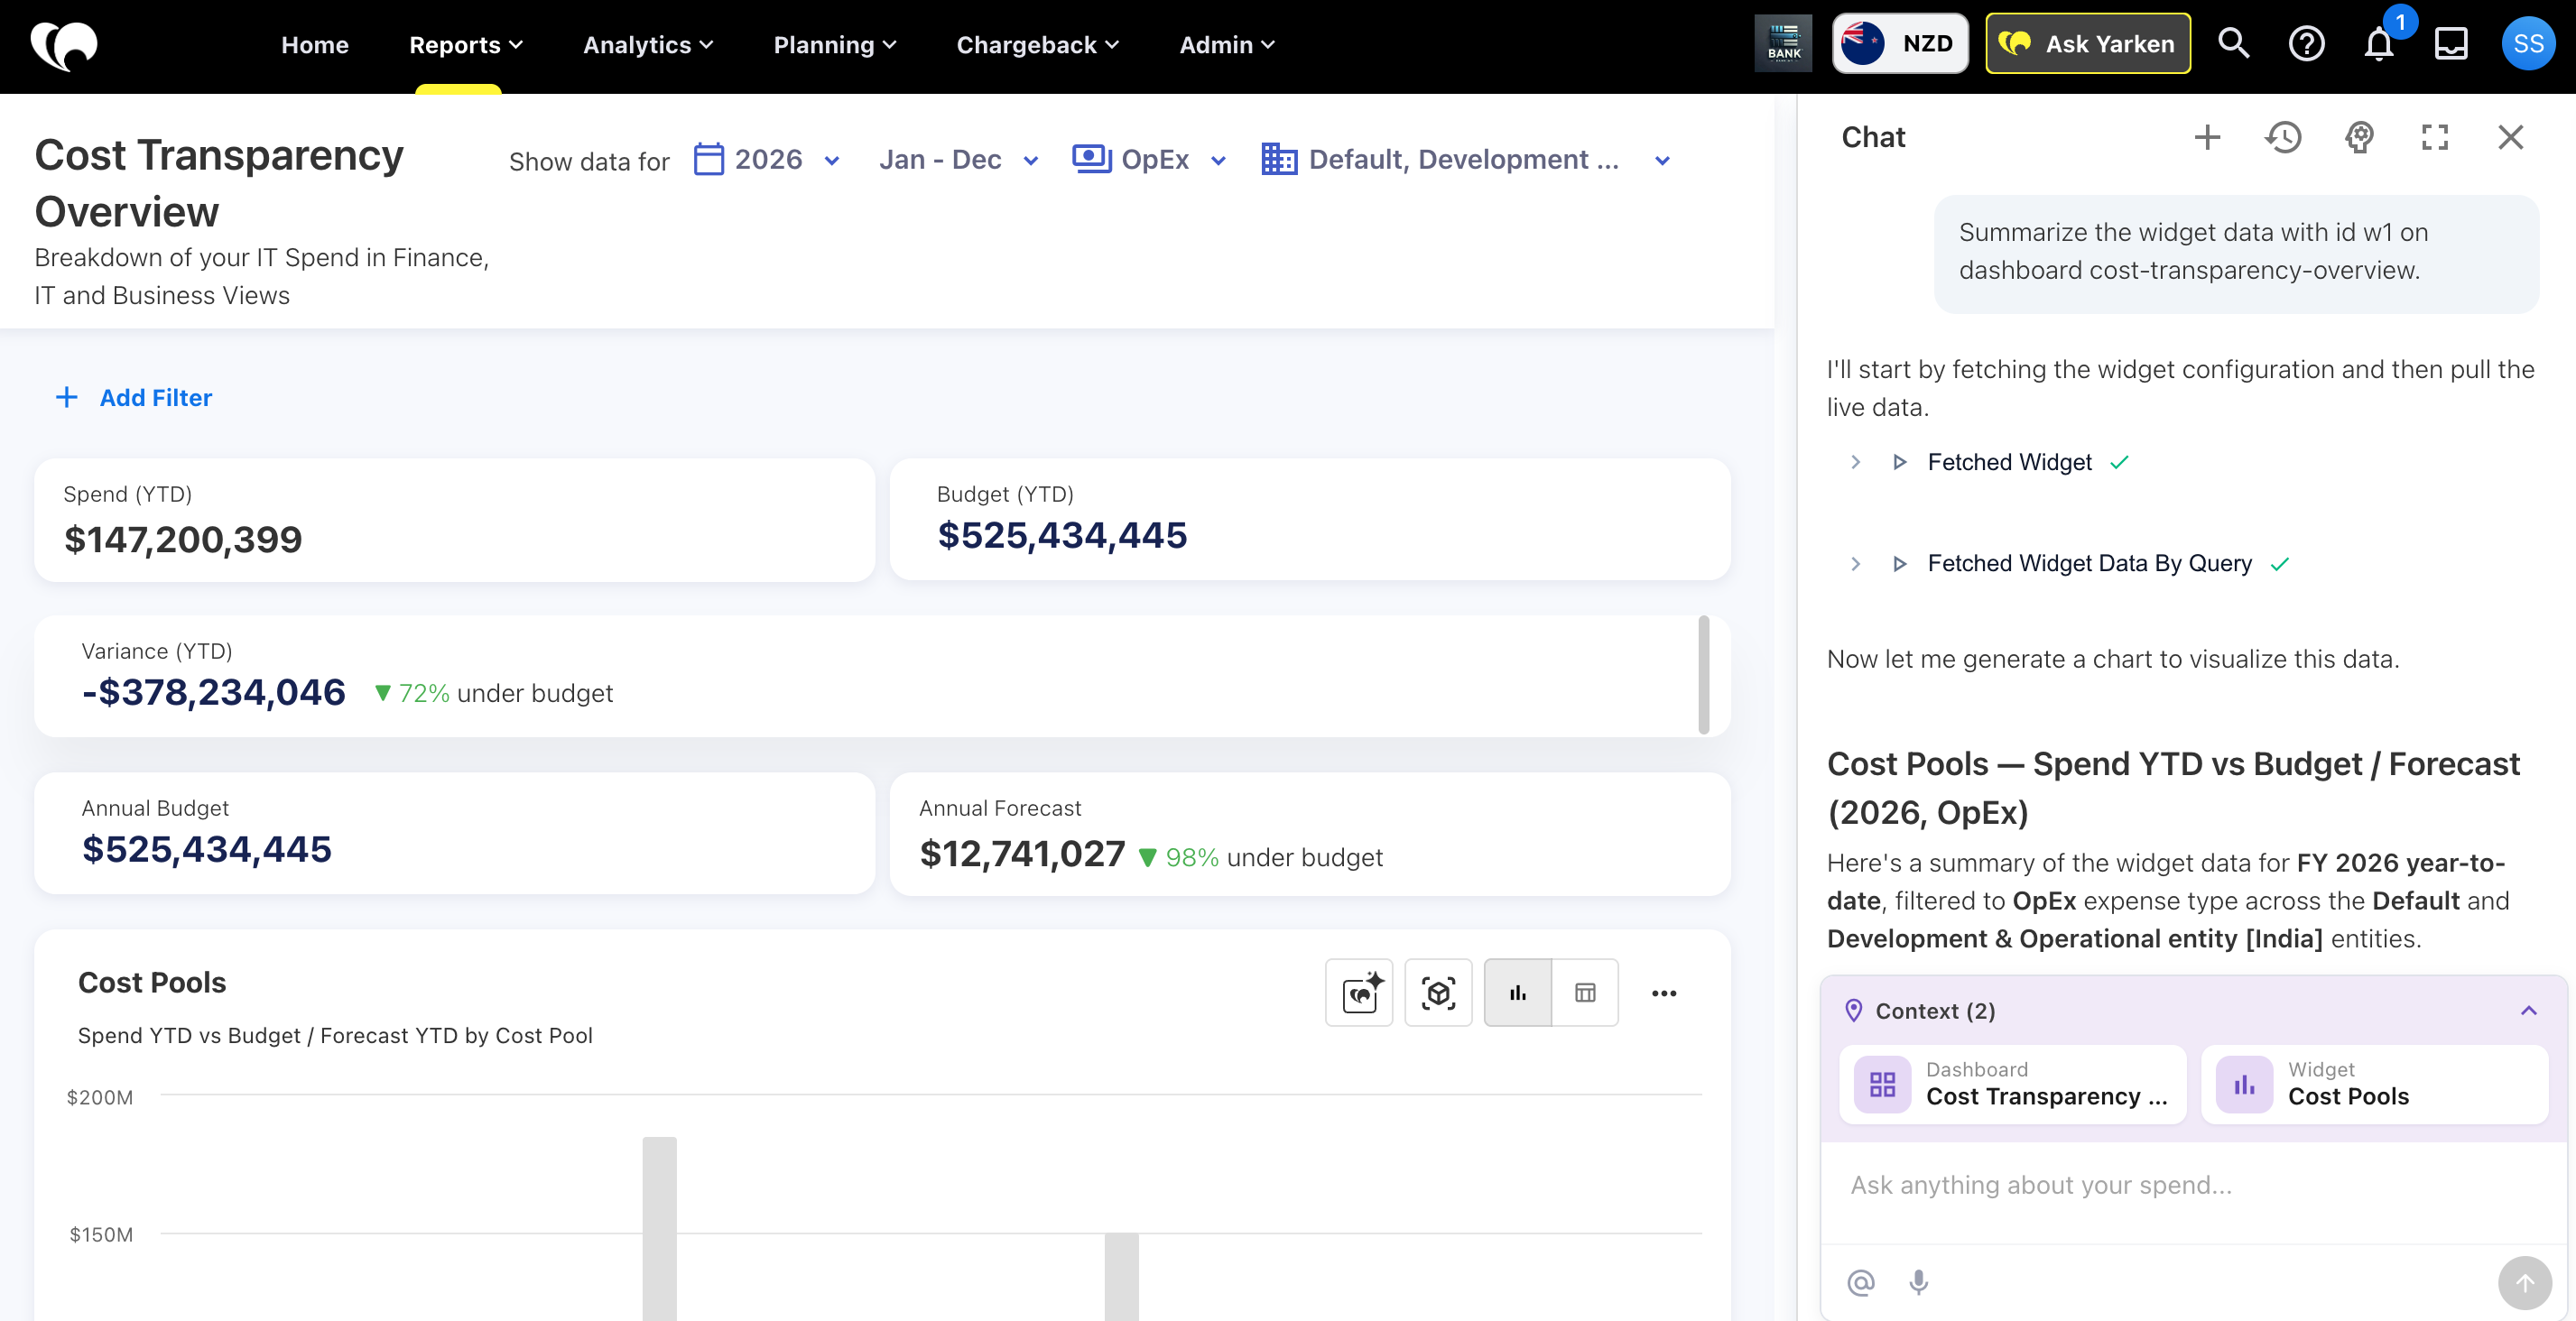Open the help question mark icon
The width and height of the screenshot is (2576, 1321).
pos(2306,44)
